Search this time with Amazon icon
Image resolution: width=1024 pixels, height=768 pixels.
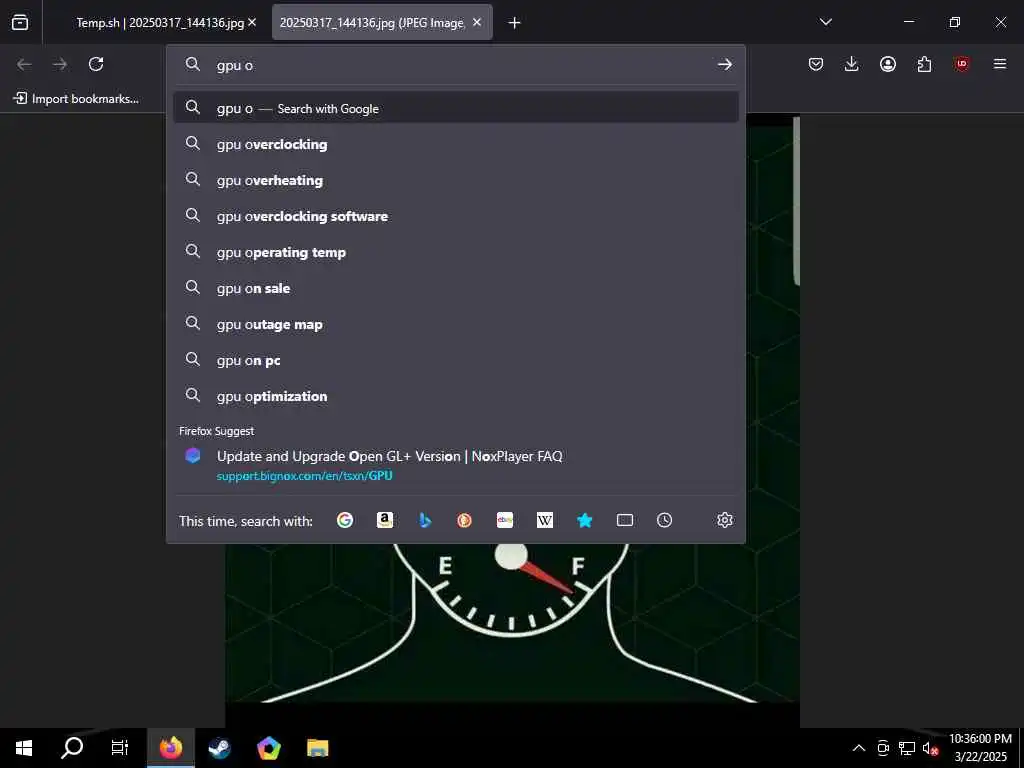coord(385,520)
